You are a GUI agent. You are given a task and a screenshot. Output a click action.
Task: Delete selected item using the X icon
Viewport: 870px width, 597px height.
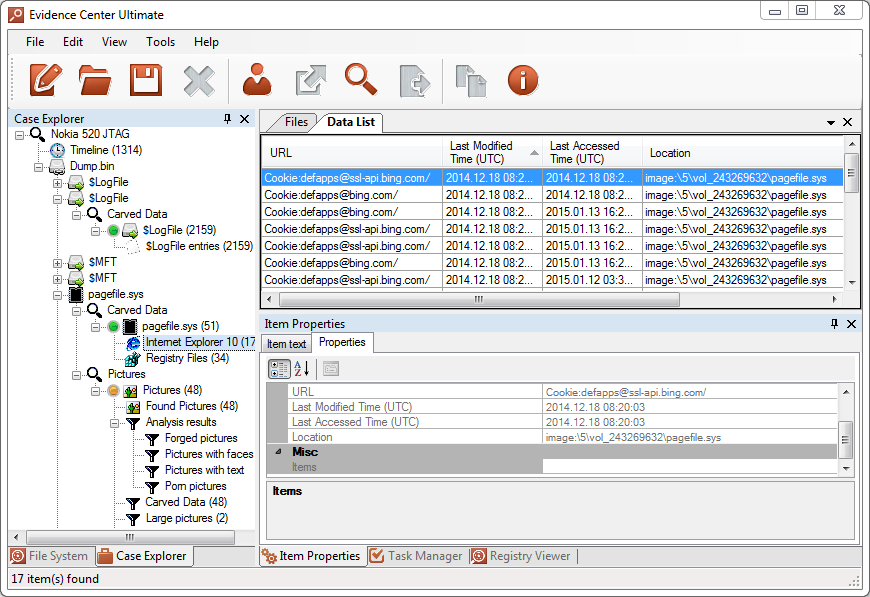click(x=197, y=80)
